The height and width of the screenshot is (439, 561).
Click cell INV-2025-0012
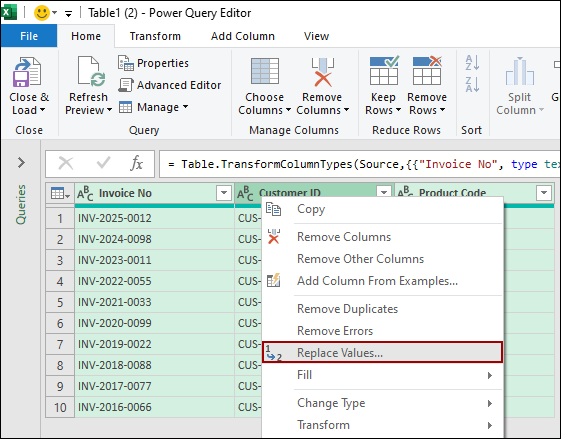pyautogui.click(x=154, y=218)
